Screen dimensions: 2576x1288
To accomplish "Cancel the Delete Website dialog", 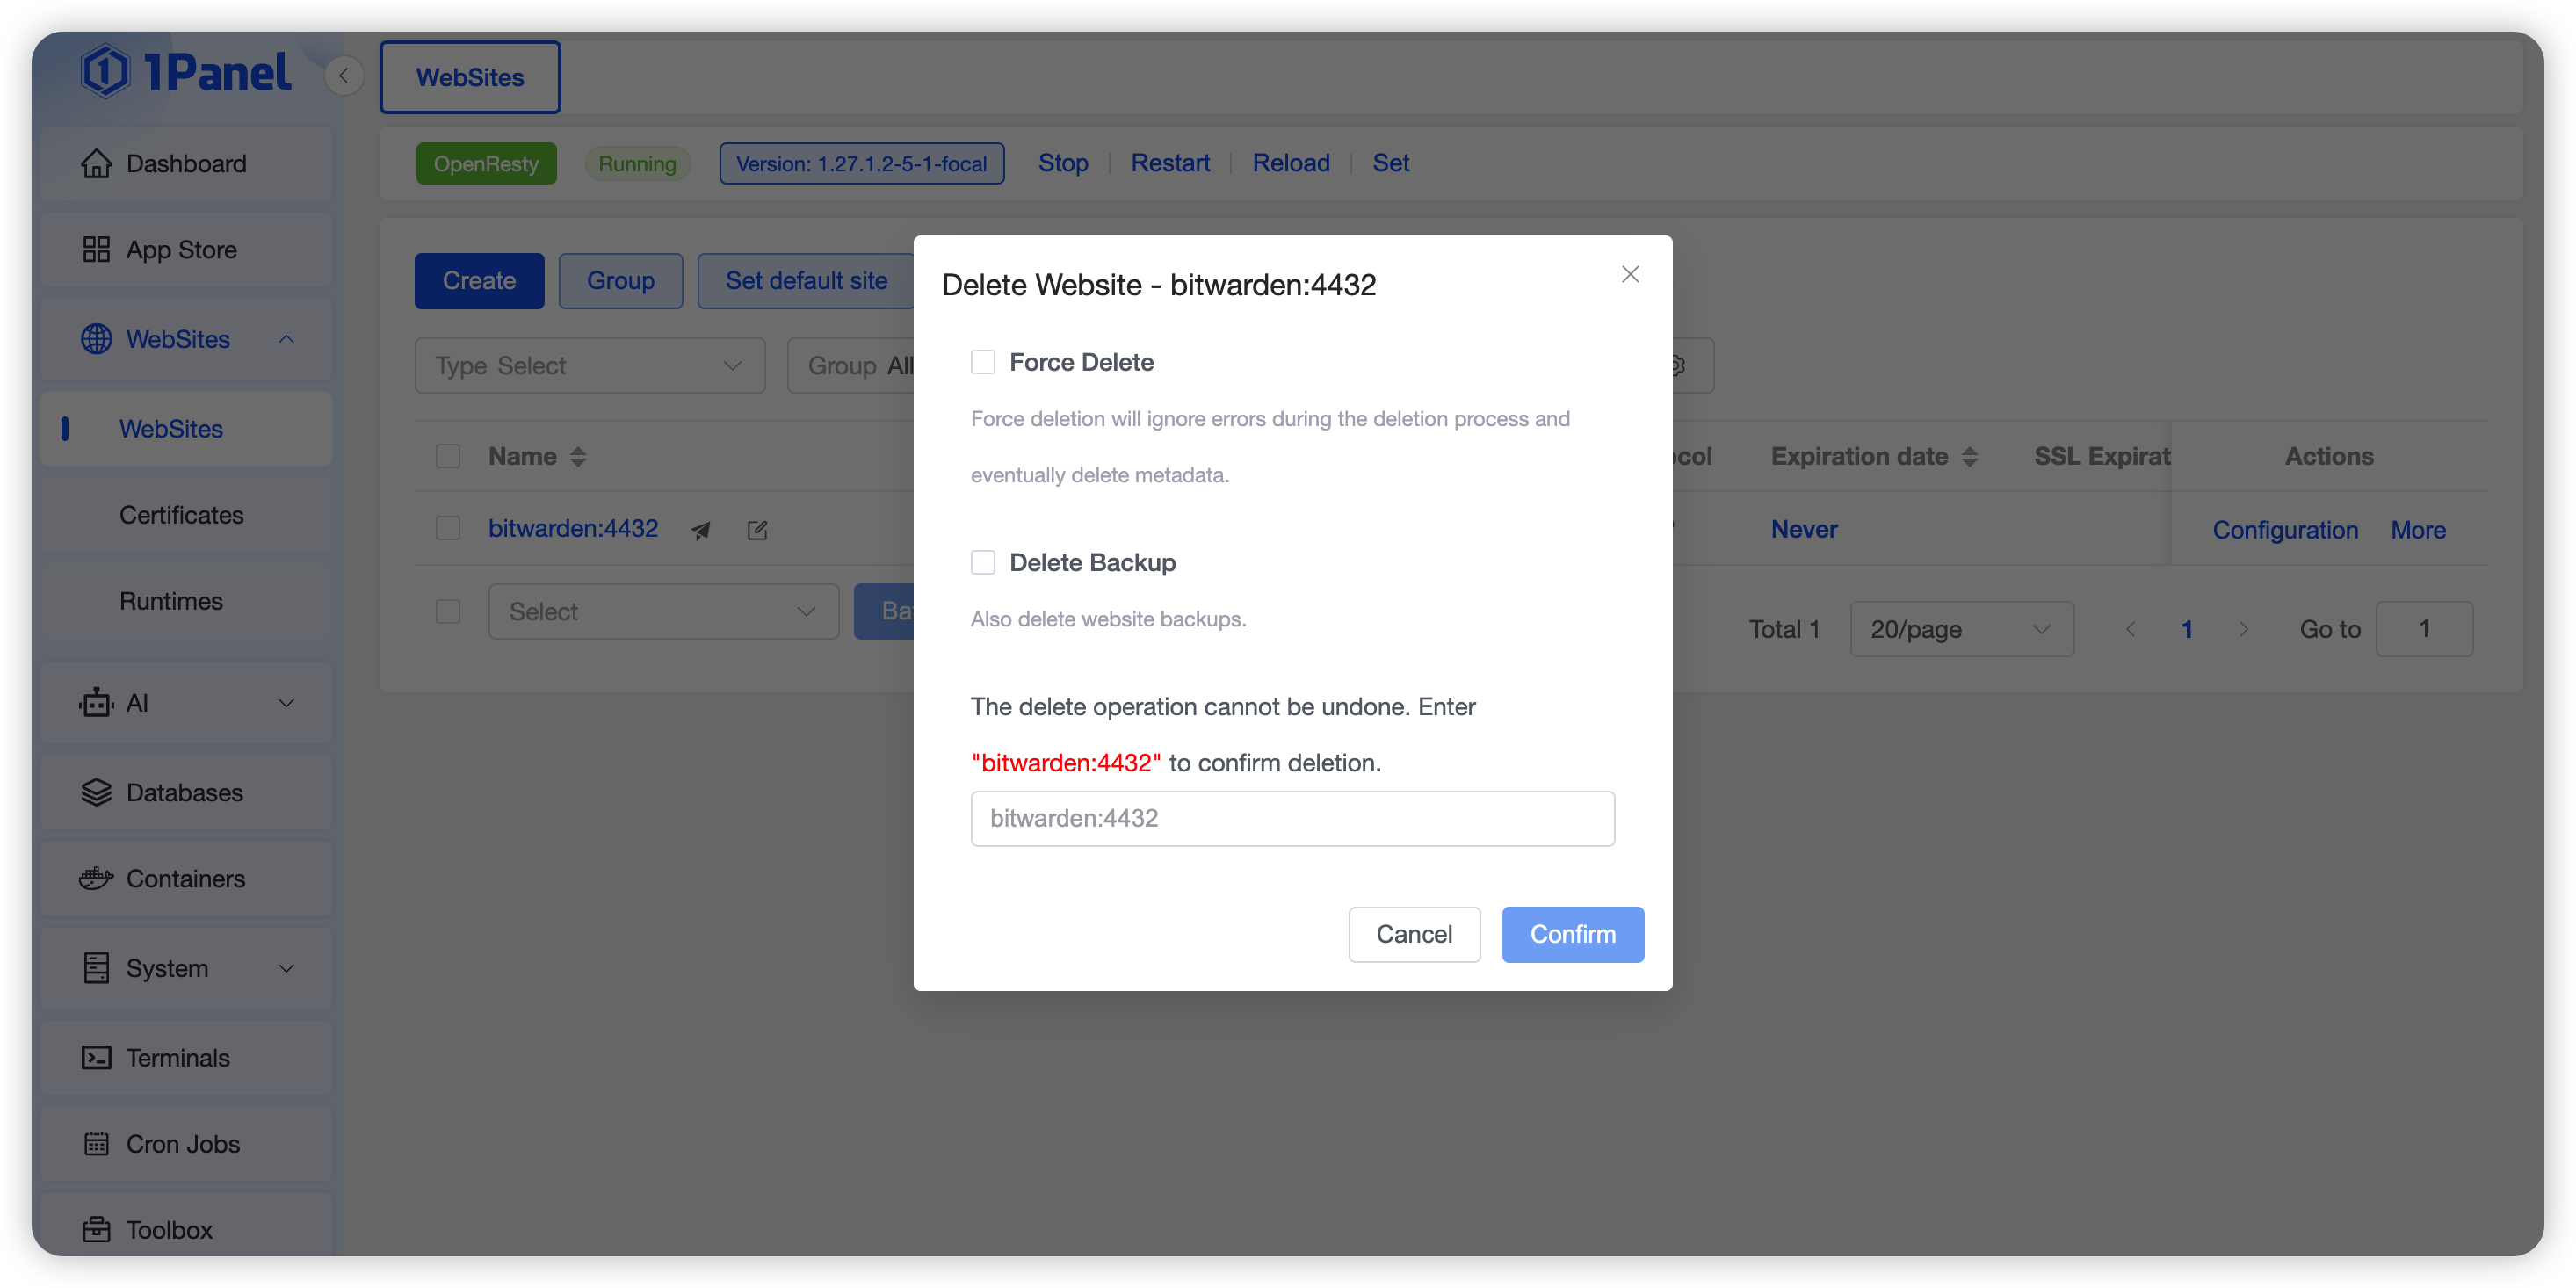I will (x=1413, y=934).
